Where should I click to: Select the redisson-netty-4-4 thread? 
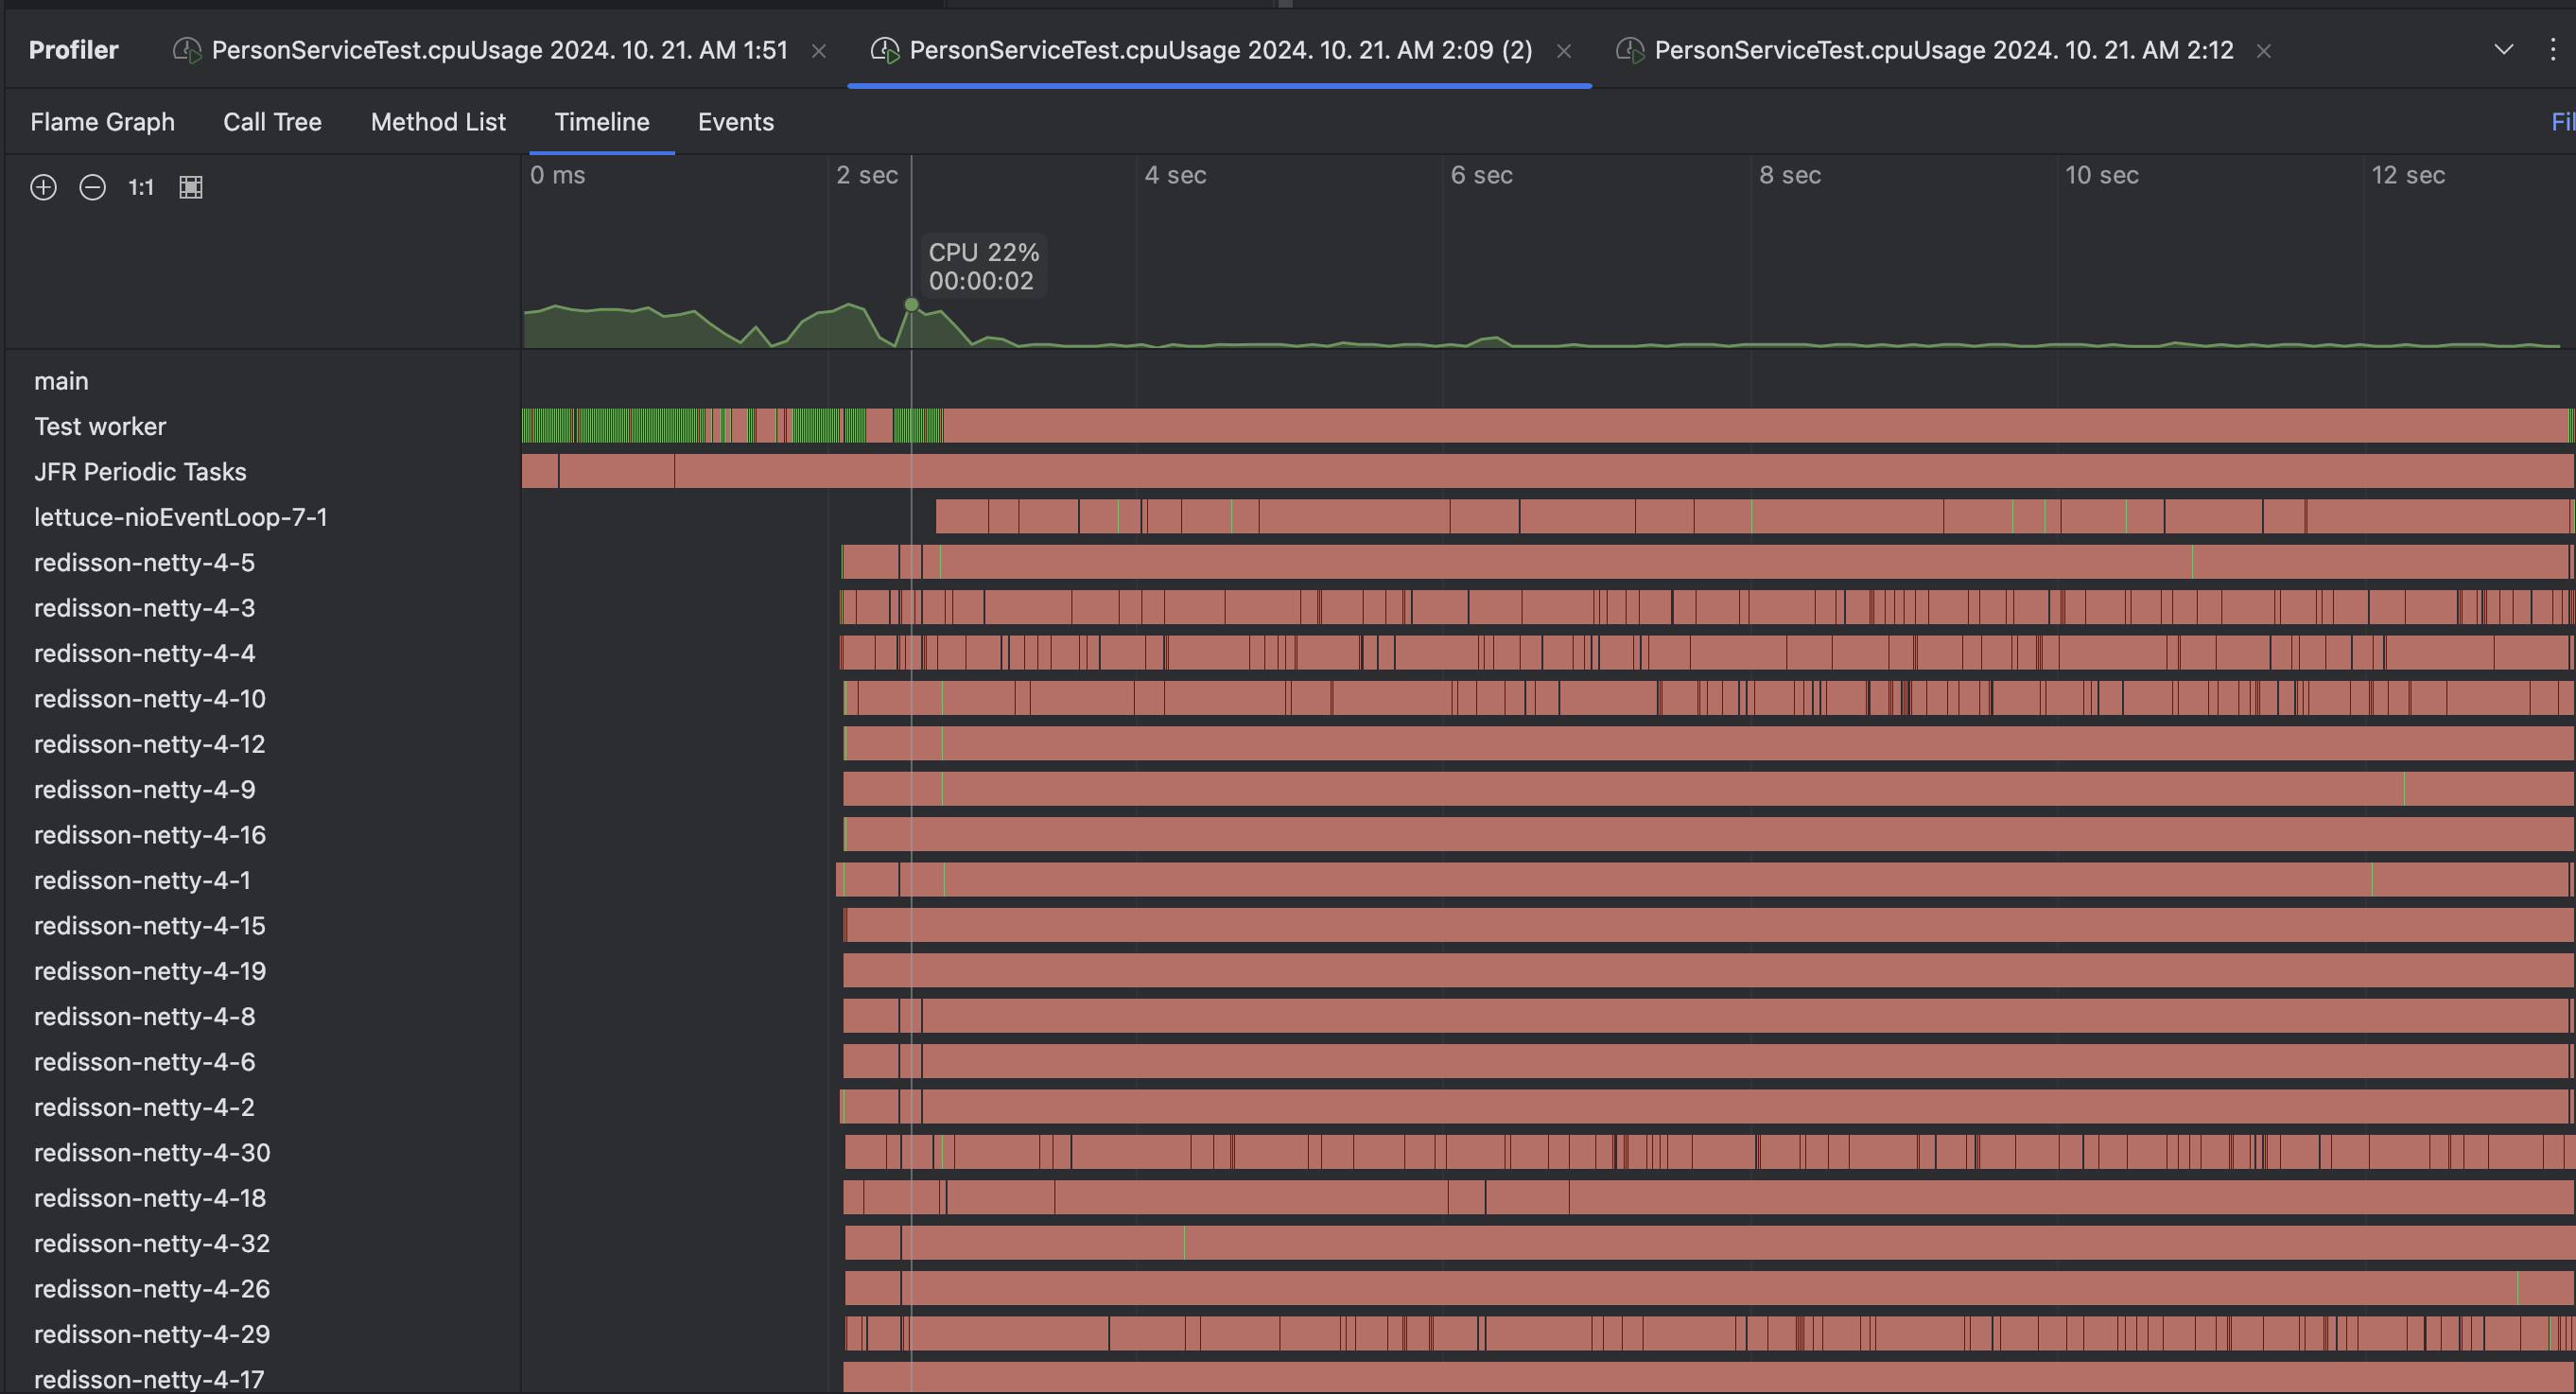(144, 653)
